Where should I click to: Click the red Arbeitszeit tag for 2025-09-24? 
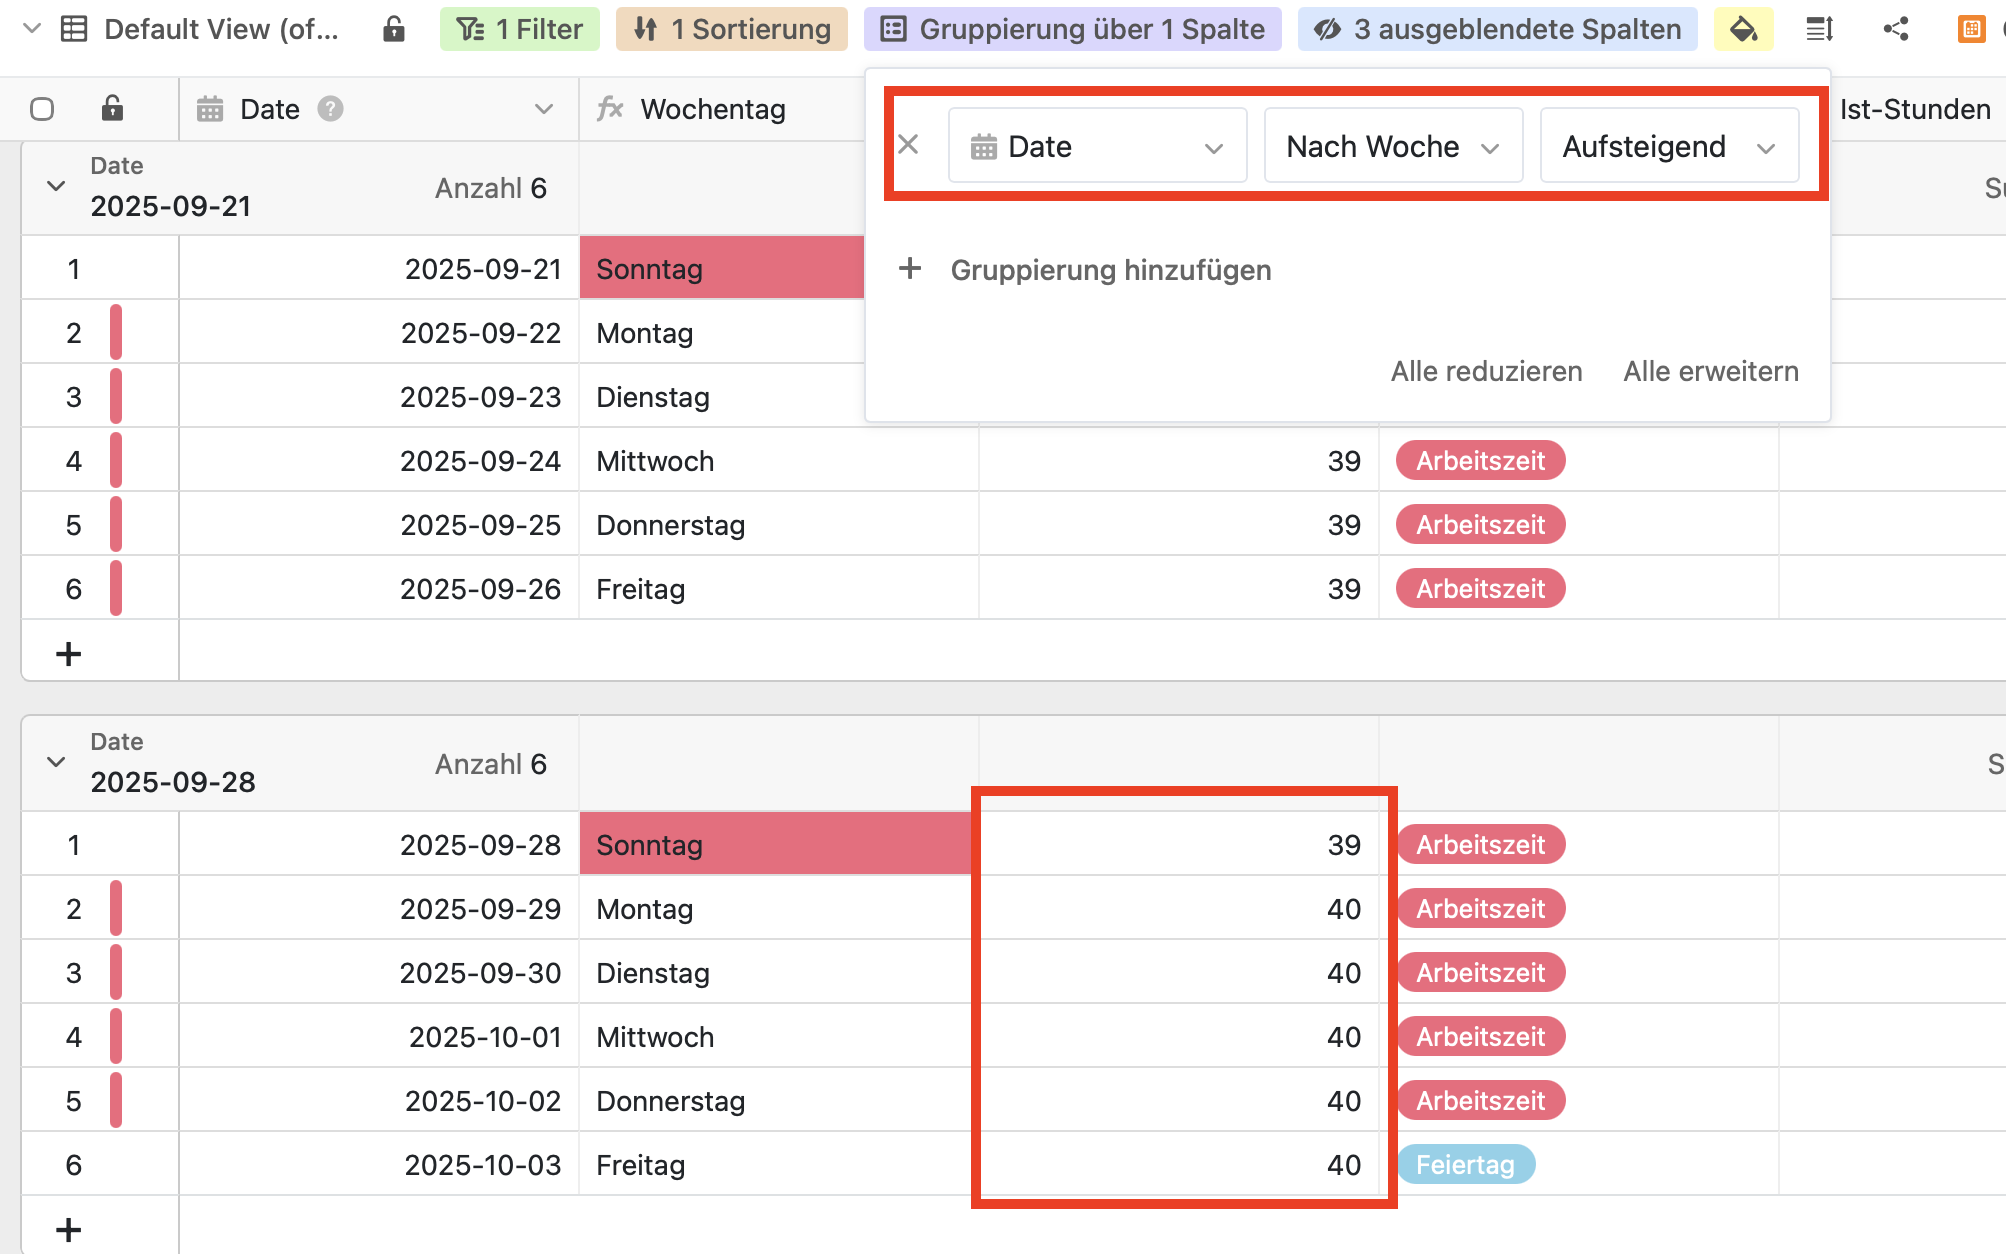1480,461
